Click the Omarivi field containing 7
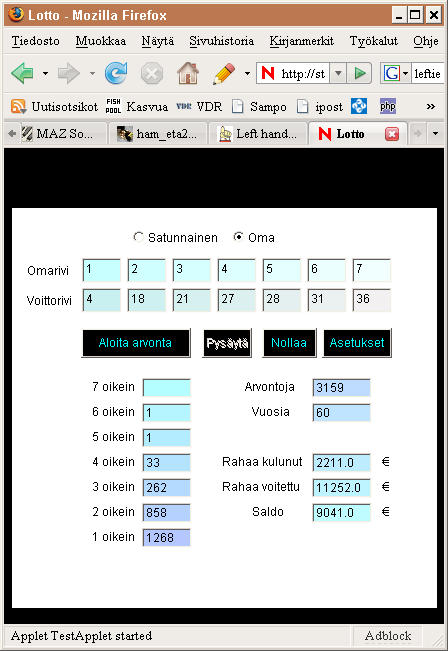 (372, 270)
